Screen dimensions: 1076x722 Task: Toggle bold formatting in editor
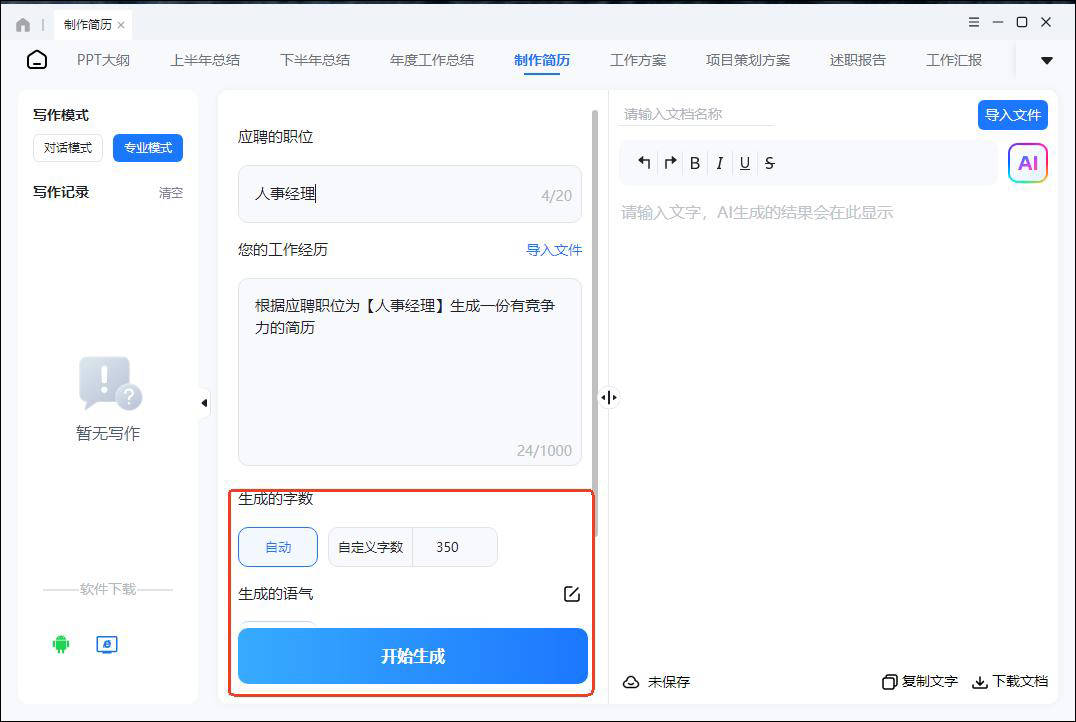[x=695, y=163]
